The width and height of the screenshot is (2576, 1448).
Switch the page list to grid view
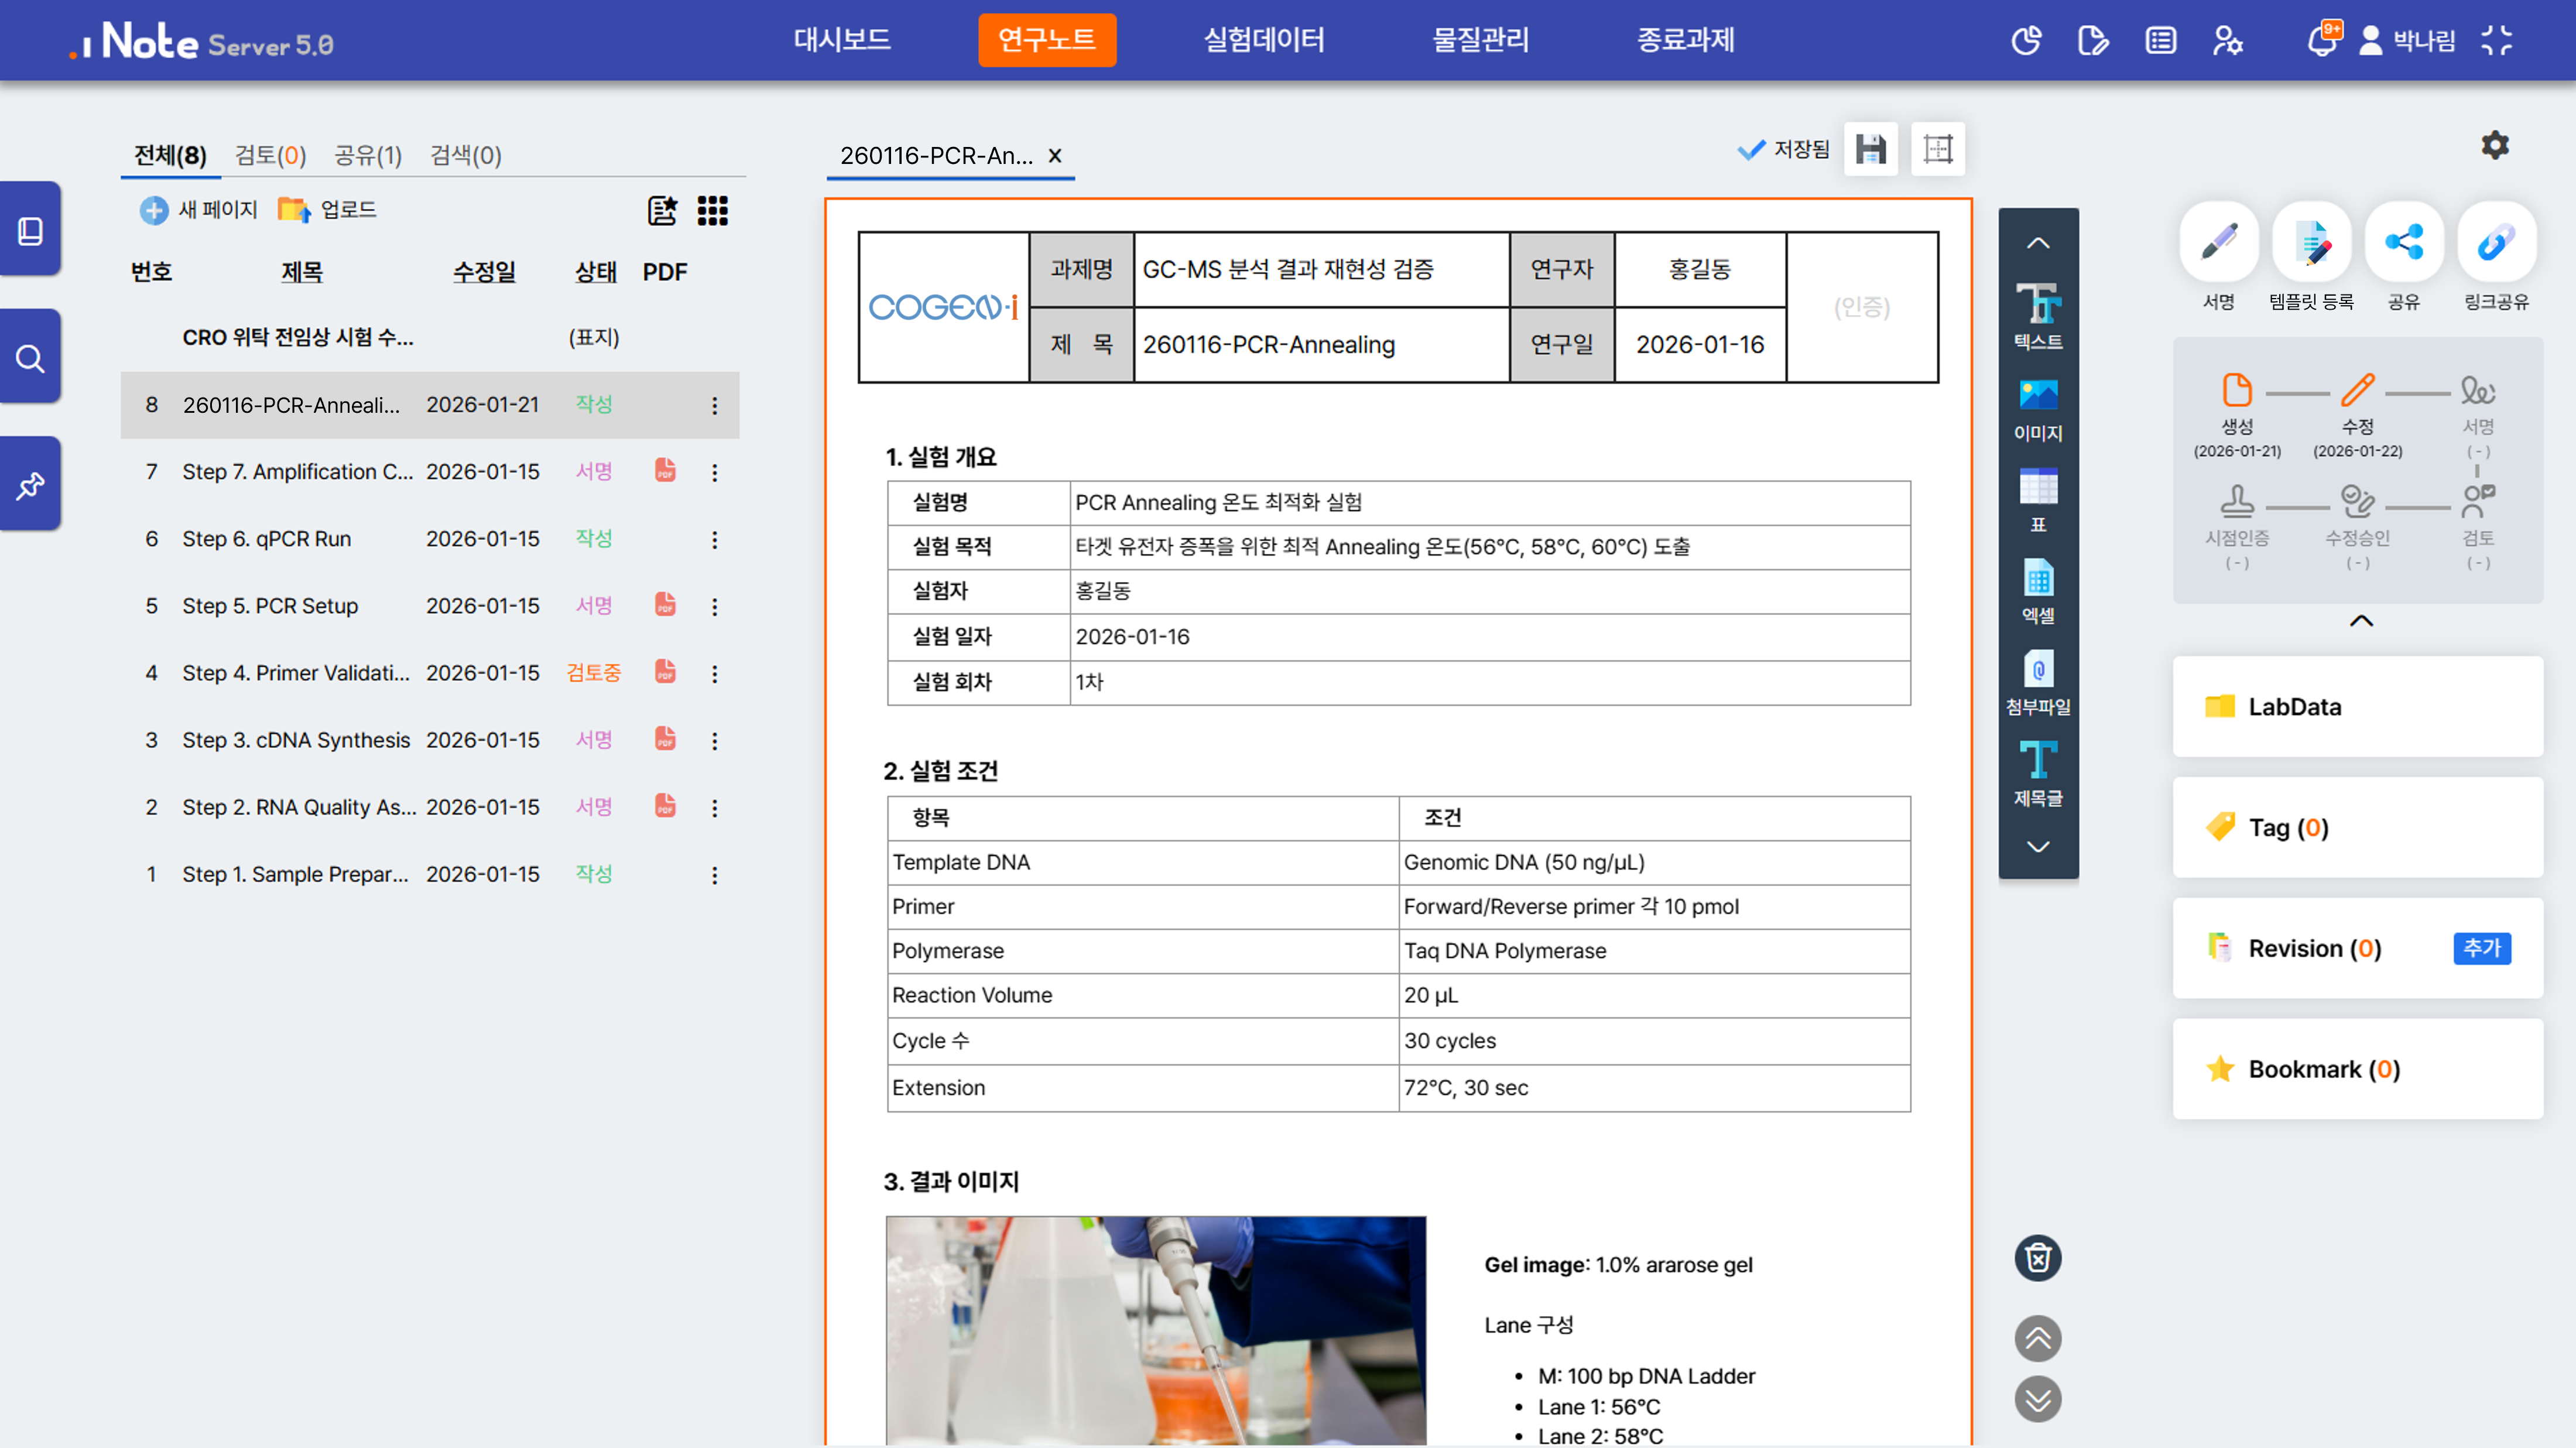tap(713, 211)
